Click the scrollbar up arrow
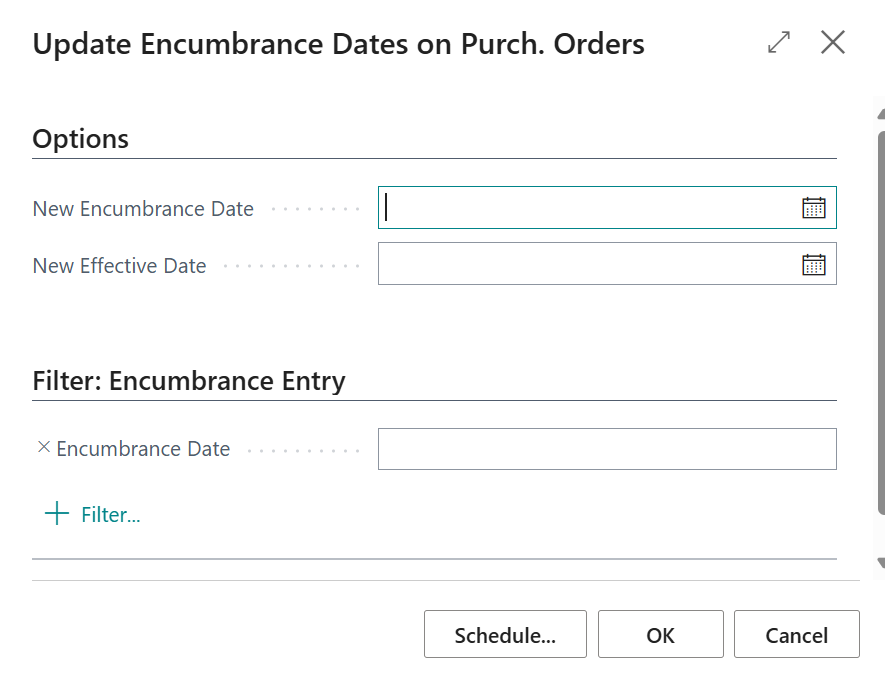885x691 pixels. [x=881, y=114]
